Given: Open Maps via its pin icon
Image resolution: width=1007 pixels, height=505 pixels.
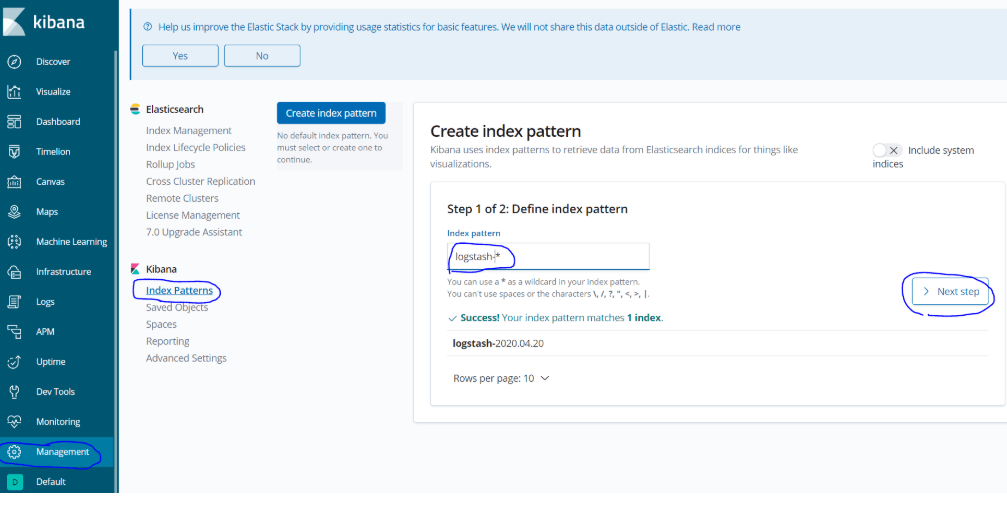Looking at the screenshot, I should [14, 211].
